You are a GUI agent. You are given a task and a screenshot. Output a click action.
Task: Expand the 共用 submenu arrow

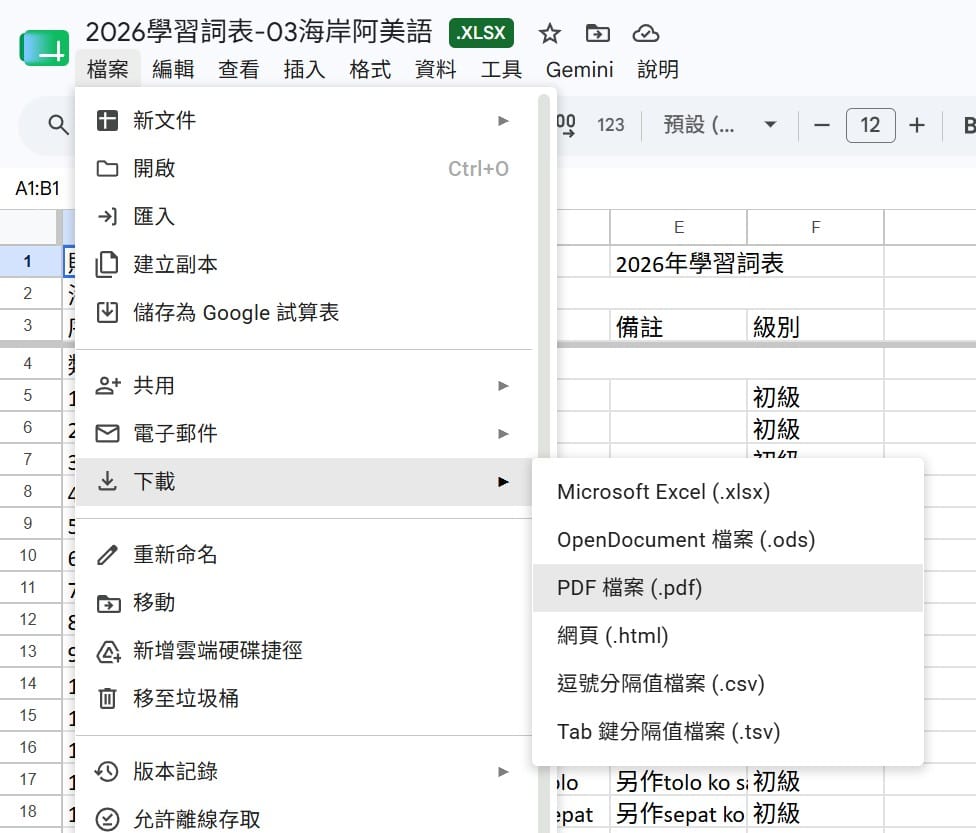pos(504,386)
